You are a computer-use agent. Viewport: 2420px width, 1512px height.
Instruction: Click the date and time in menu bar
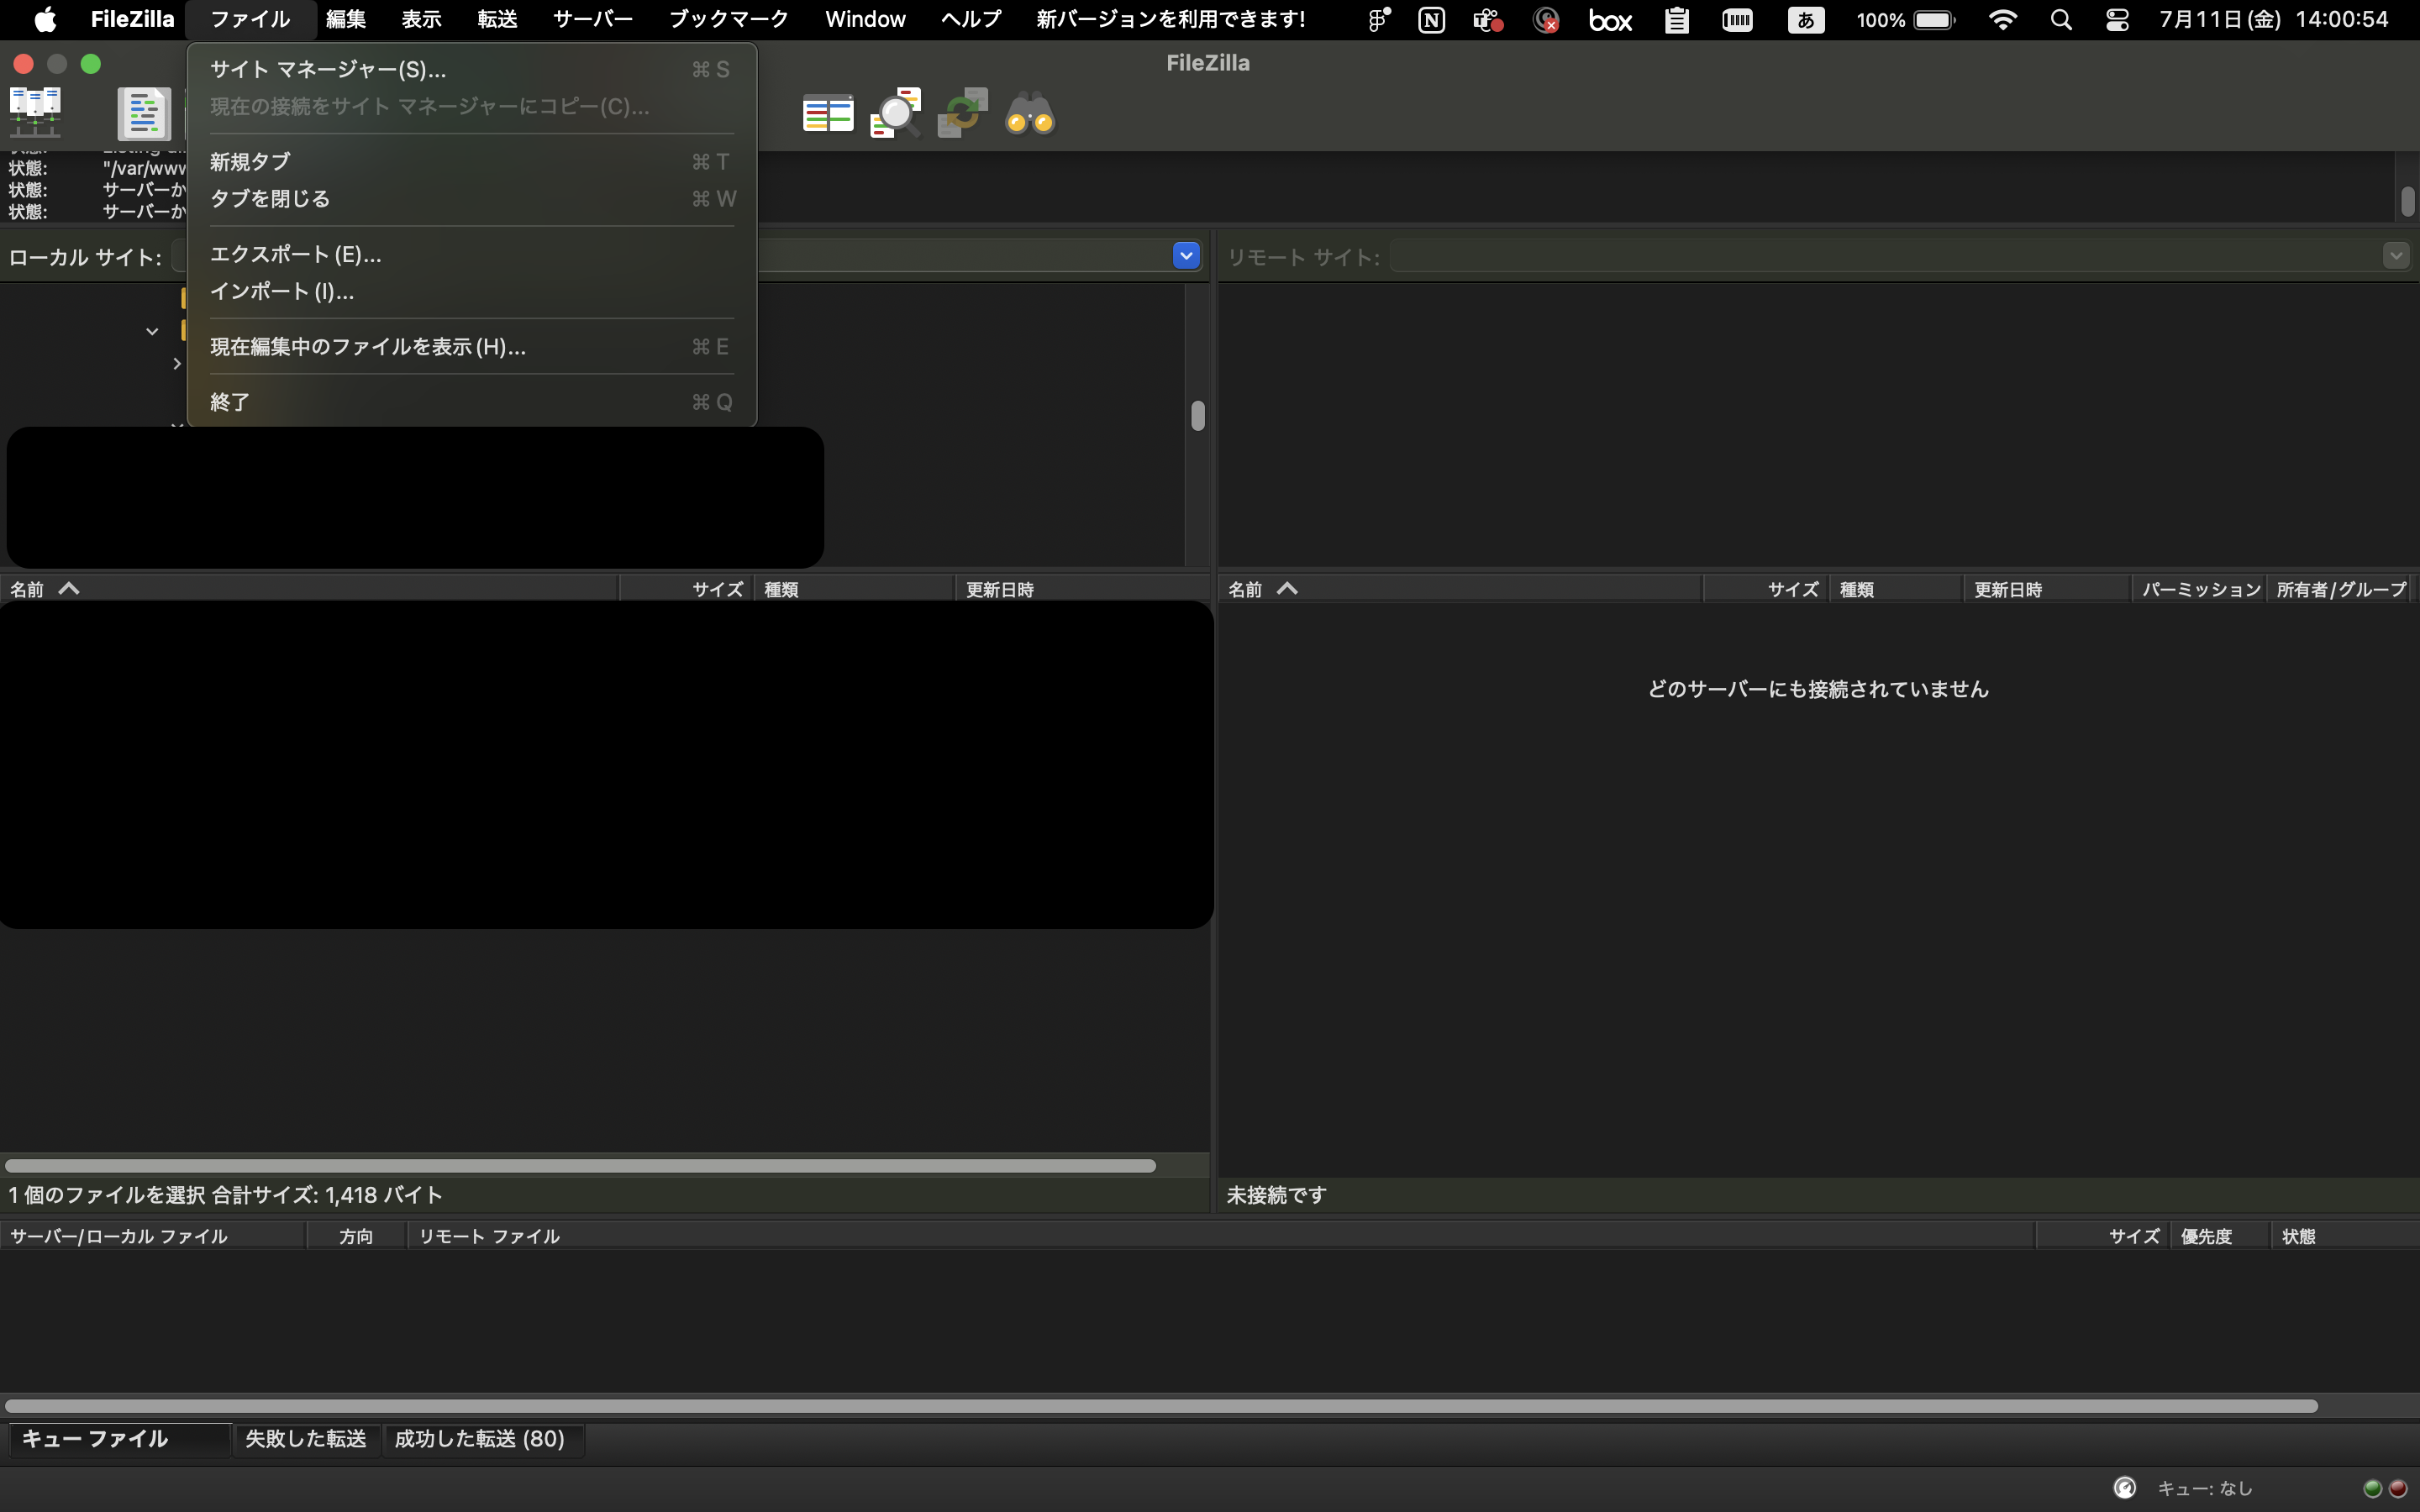click(x=2274, y=20)
